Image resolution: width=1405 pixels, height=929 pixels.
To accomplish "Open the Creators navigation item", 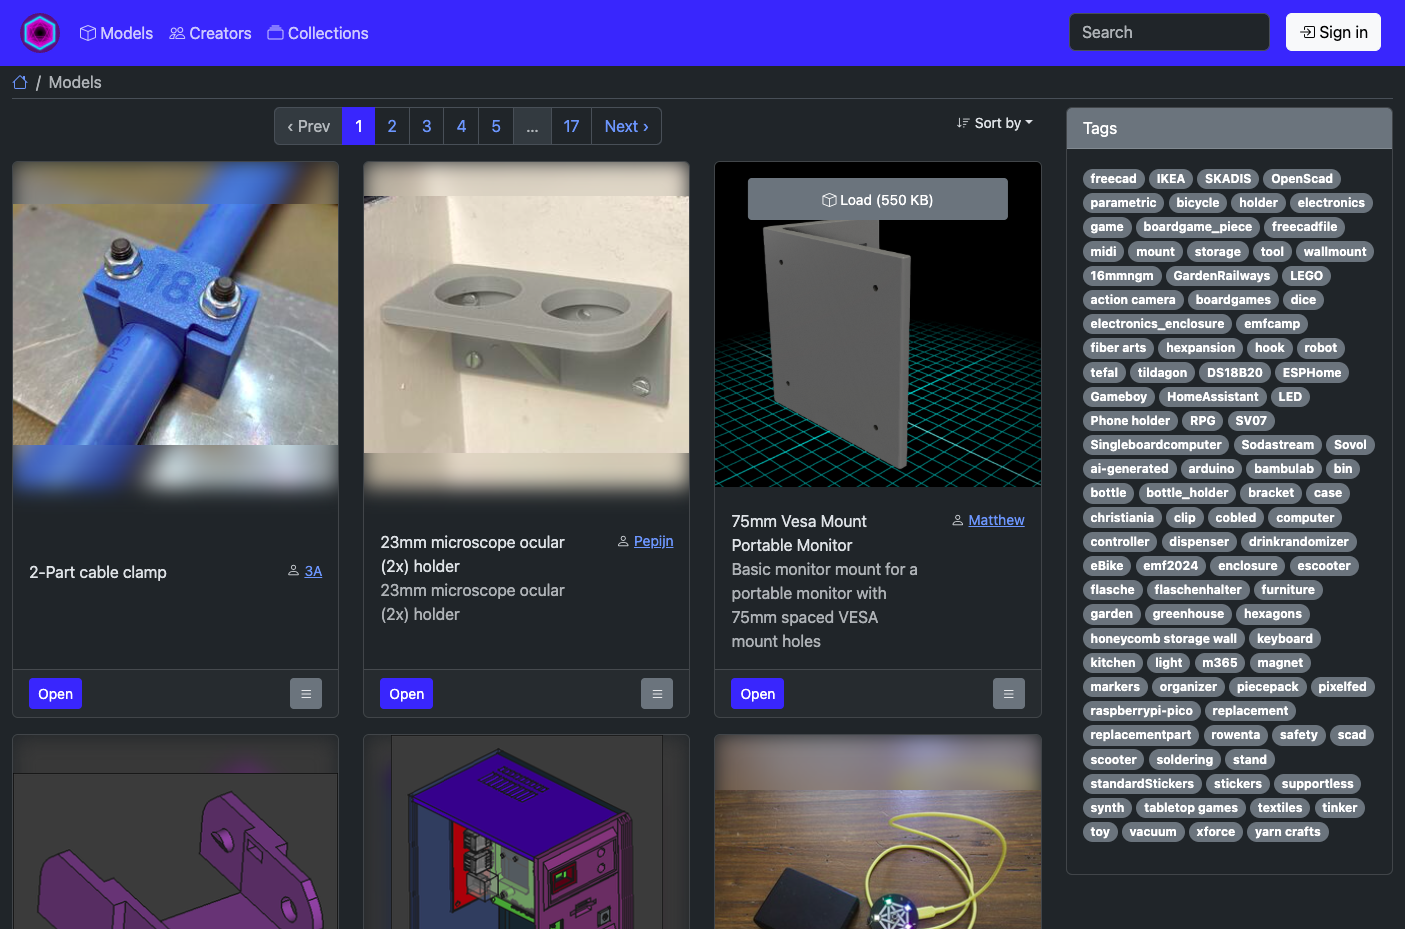I will point(210,33).
